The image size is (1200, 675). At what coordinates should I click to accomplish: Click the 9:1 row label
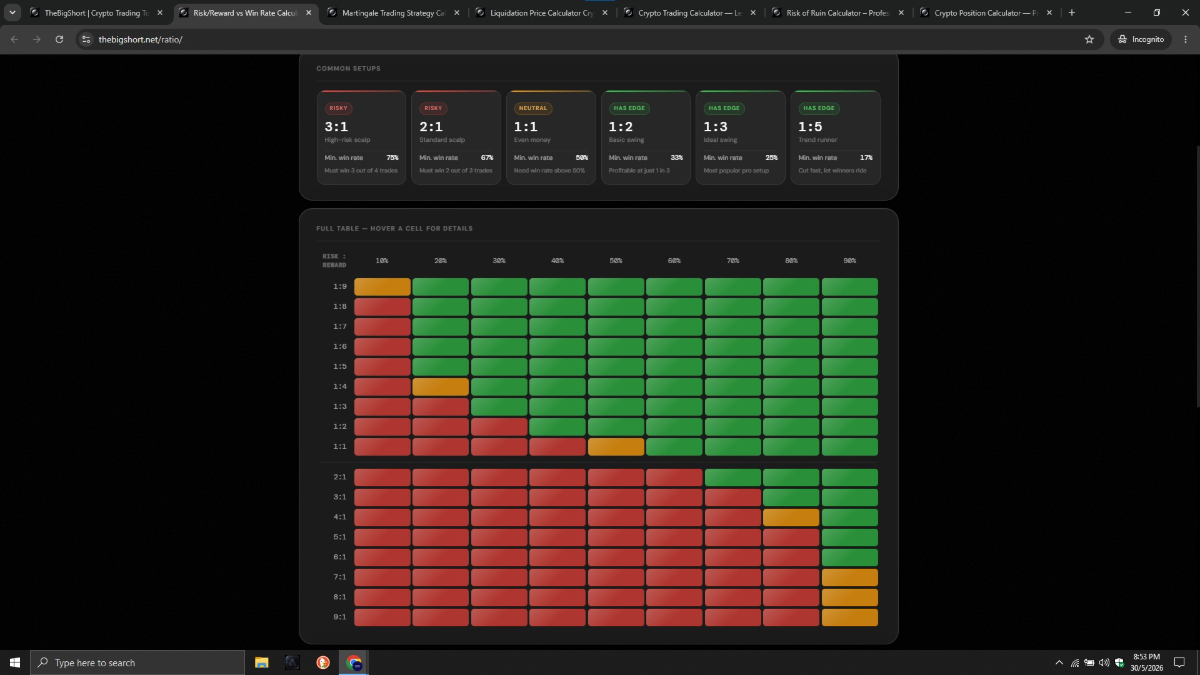pyautogui.click(x=340, y=618)
